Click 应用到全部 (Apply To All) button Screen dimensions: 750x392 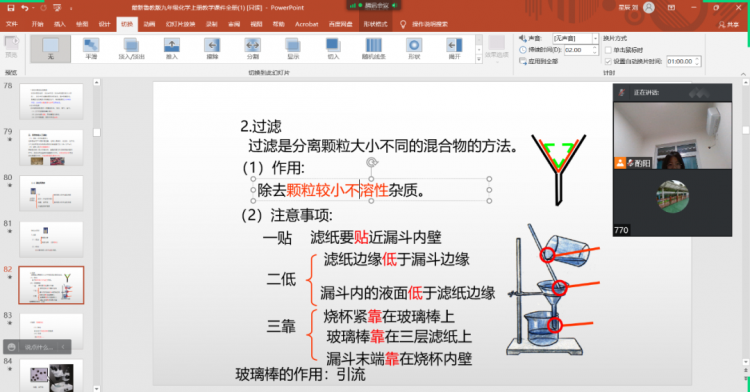[539, 61]
